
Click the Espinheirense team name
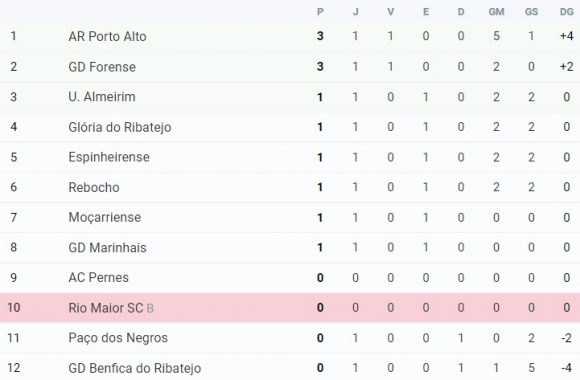coord(109,157)
